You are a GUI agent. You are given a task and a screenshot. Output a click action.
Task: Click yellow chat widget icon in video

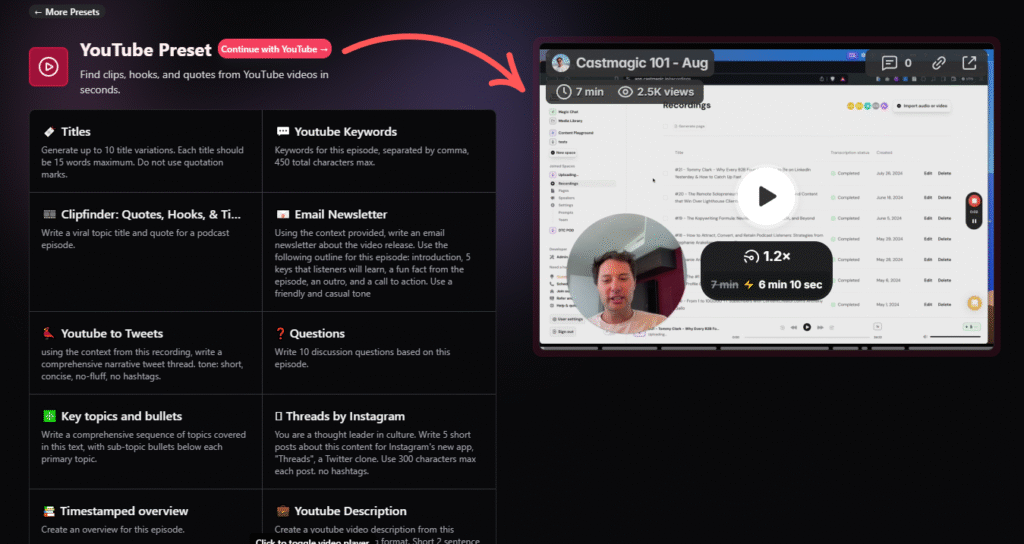(974, 303)
